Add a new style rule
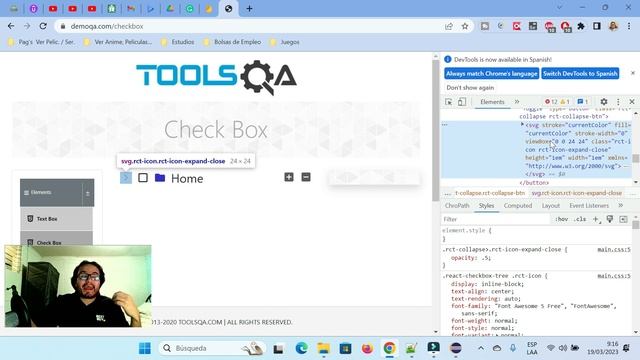Screen dimensions: 640x360 pyautogui.click(x=596, y=219)
